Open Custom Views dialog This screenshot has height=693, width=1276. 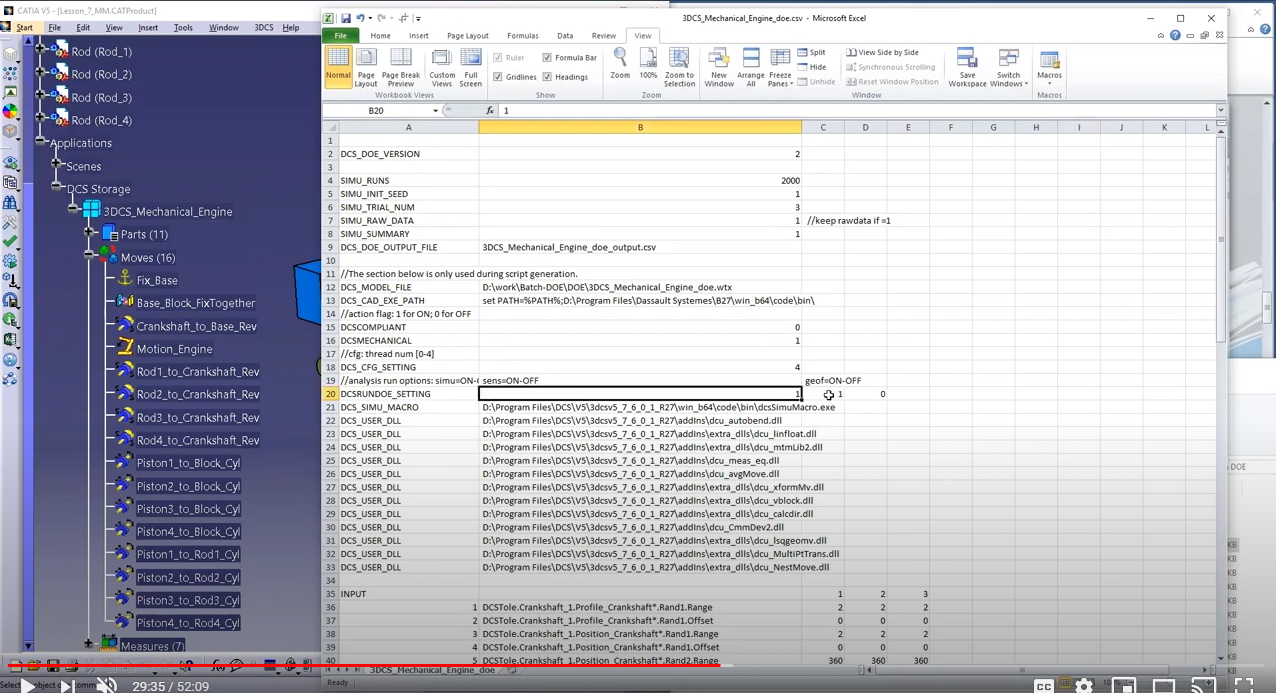pos(442,66)
